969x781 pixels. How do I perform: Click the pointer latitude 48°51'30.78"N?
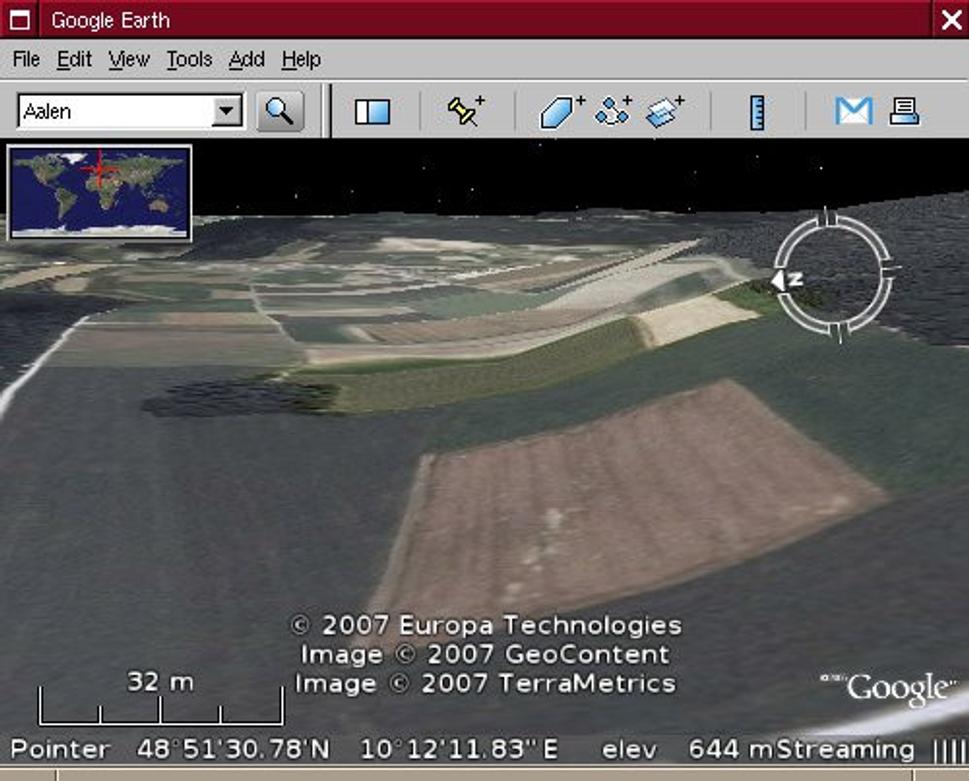[234, 749]
